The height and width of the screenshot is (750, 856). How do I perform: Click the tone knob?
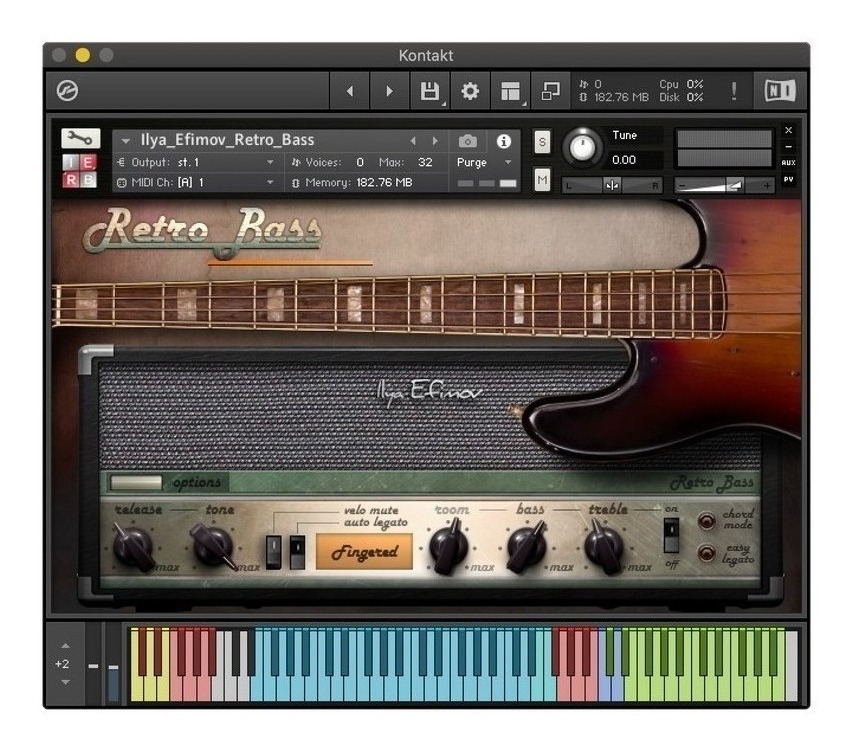(x=212, y=546)
